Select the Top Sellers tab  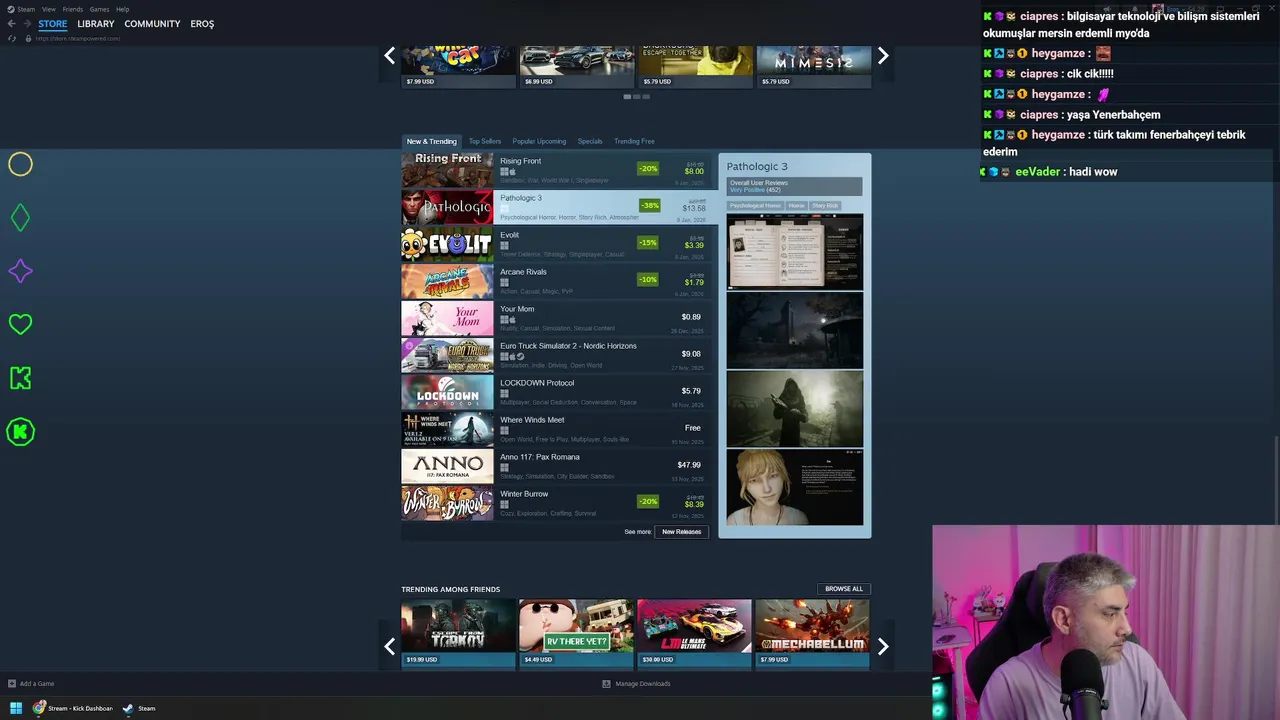pos(485,141)
